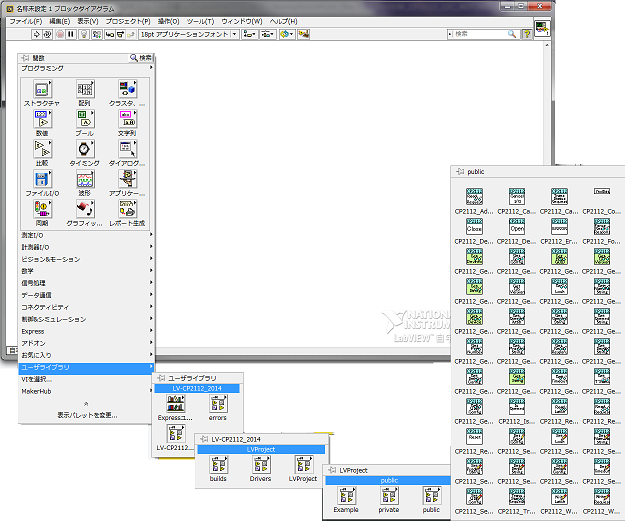Viewport: 625px width, 521px height.
Task: Pin the public palette thumbtack
Action: 460,171
